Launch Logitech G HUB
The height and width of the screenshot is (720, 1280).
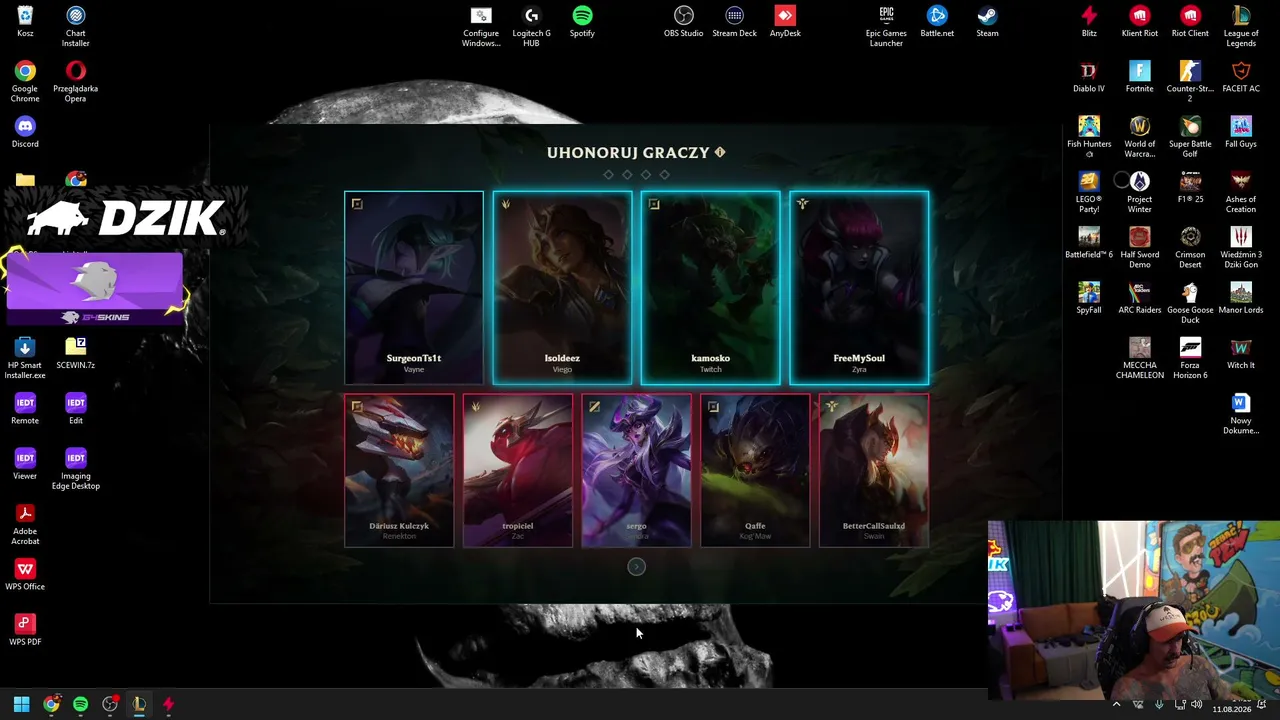pyautogui.click(x=532, y=26)
